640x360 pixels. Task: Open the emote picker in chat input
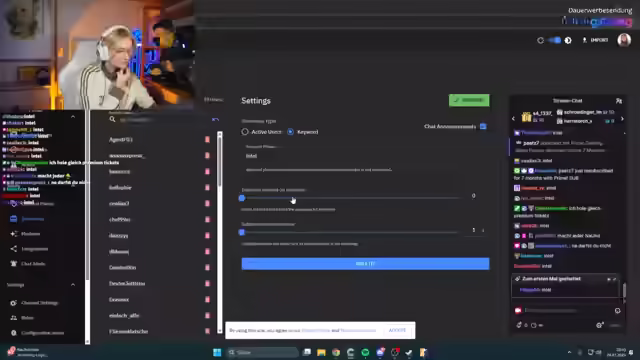[618, 311]
